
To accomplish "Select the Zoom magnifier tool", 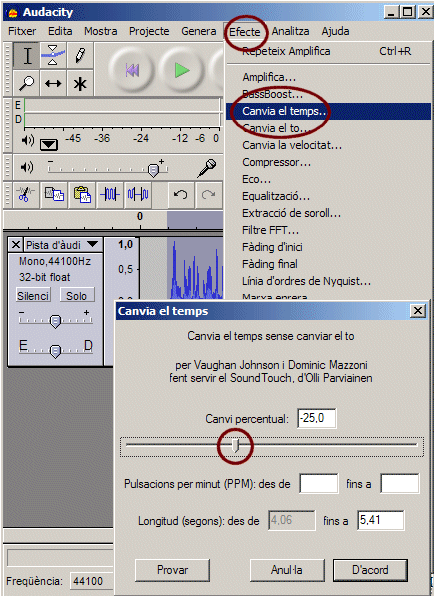I will [27, 82].
